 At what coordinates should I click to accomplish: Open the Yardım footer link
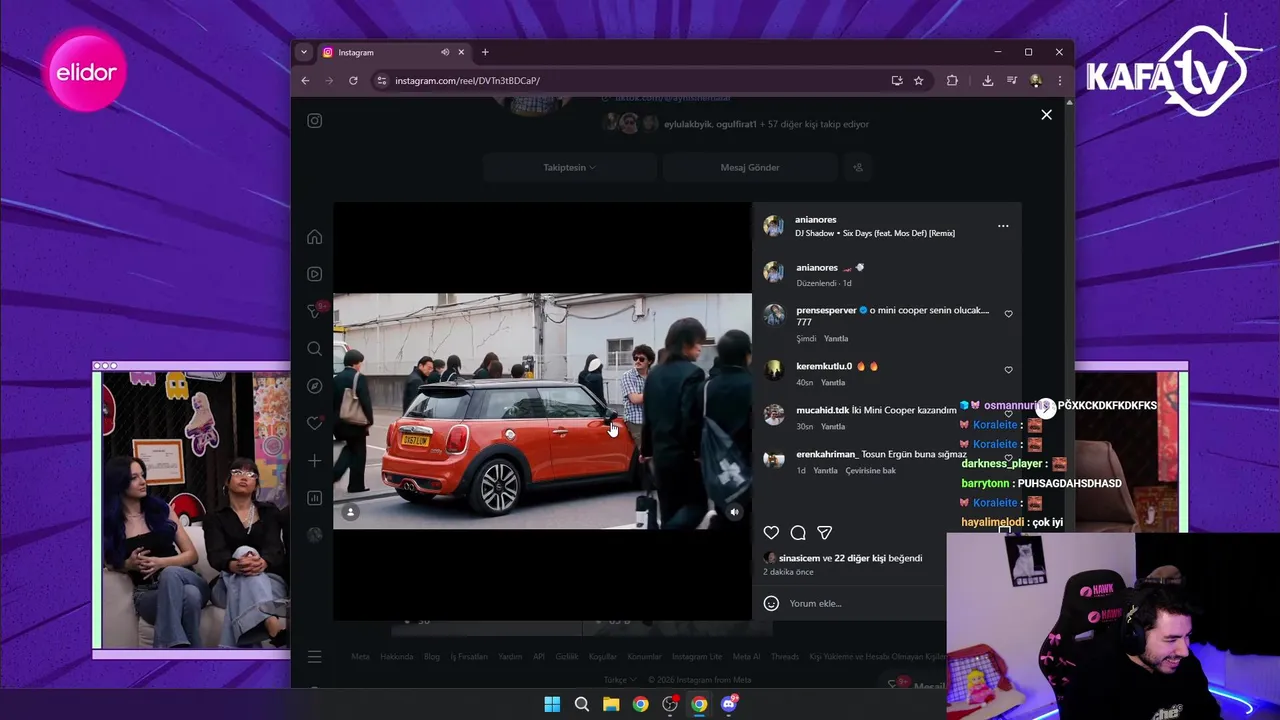[510, 657]
